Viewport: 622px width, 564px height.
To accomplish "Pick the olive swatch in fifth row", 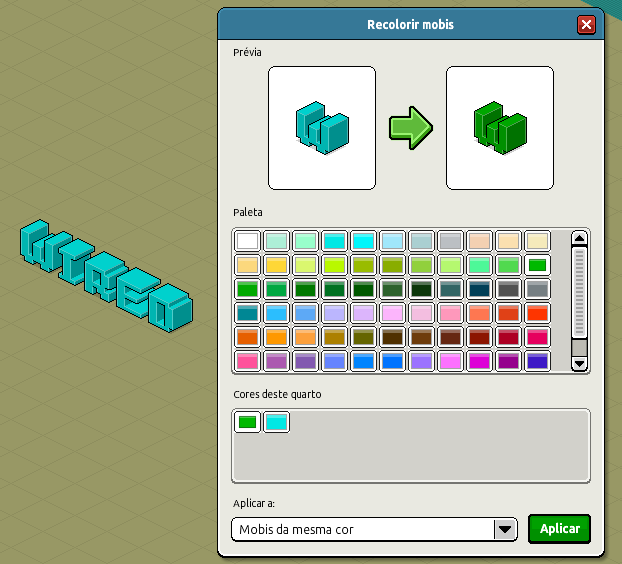I will [x=363, y=338].
